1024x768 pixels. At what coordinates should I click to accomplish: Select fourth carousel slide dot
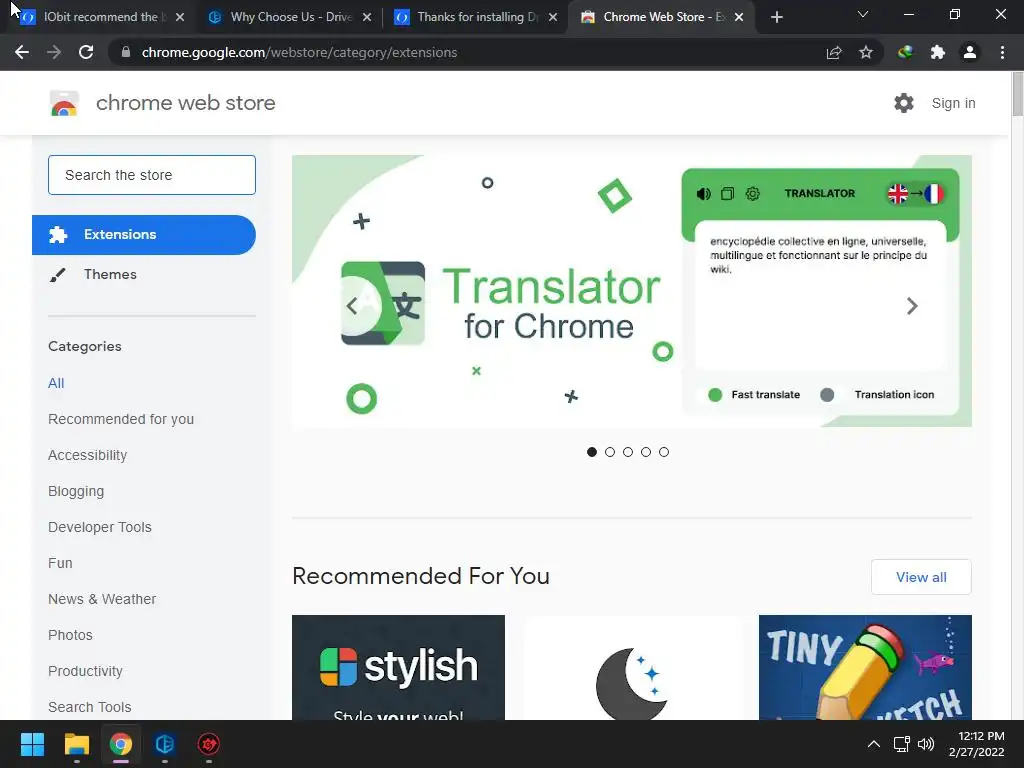pyautogui.click(x=646, y=452)
